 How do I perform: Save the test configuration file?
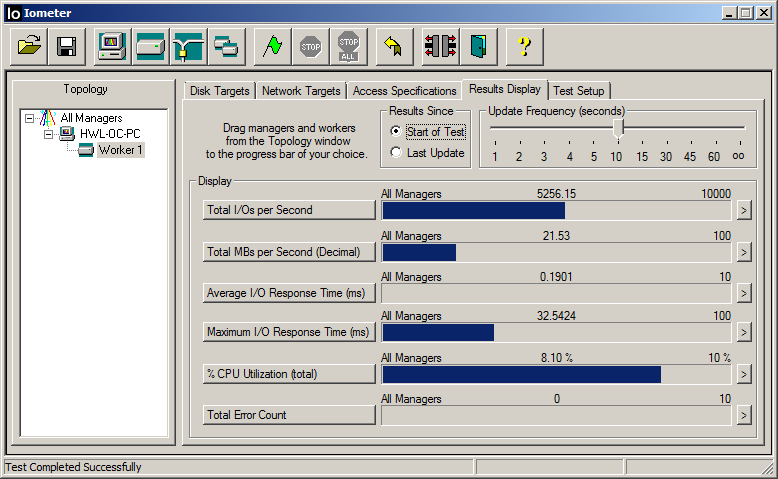tap(66, 47)
